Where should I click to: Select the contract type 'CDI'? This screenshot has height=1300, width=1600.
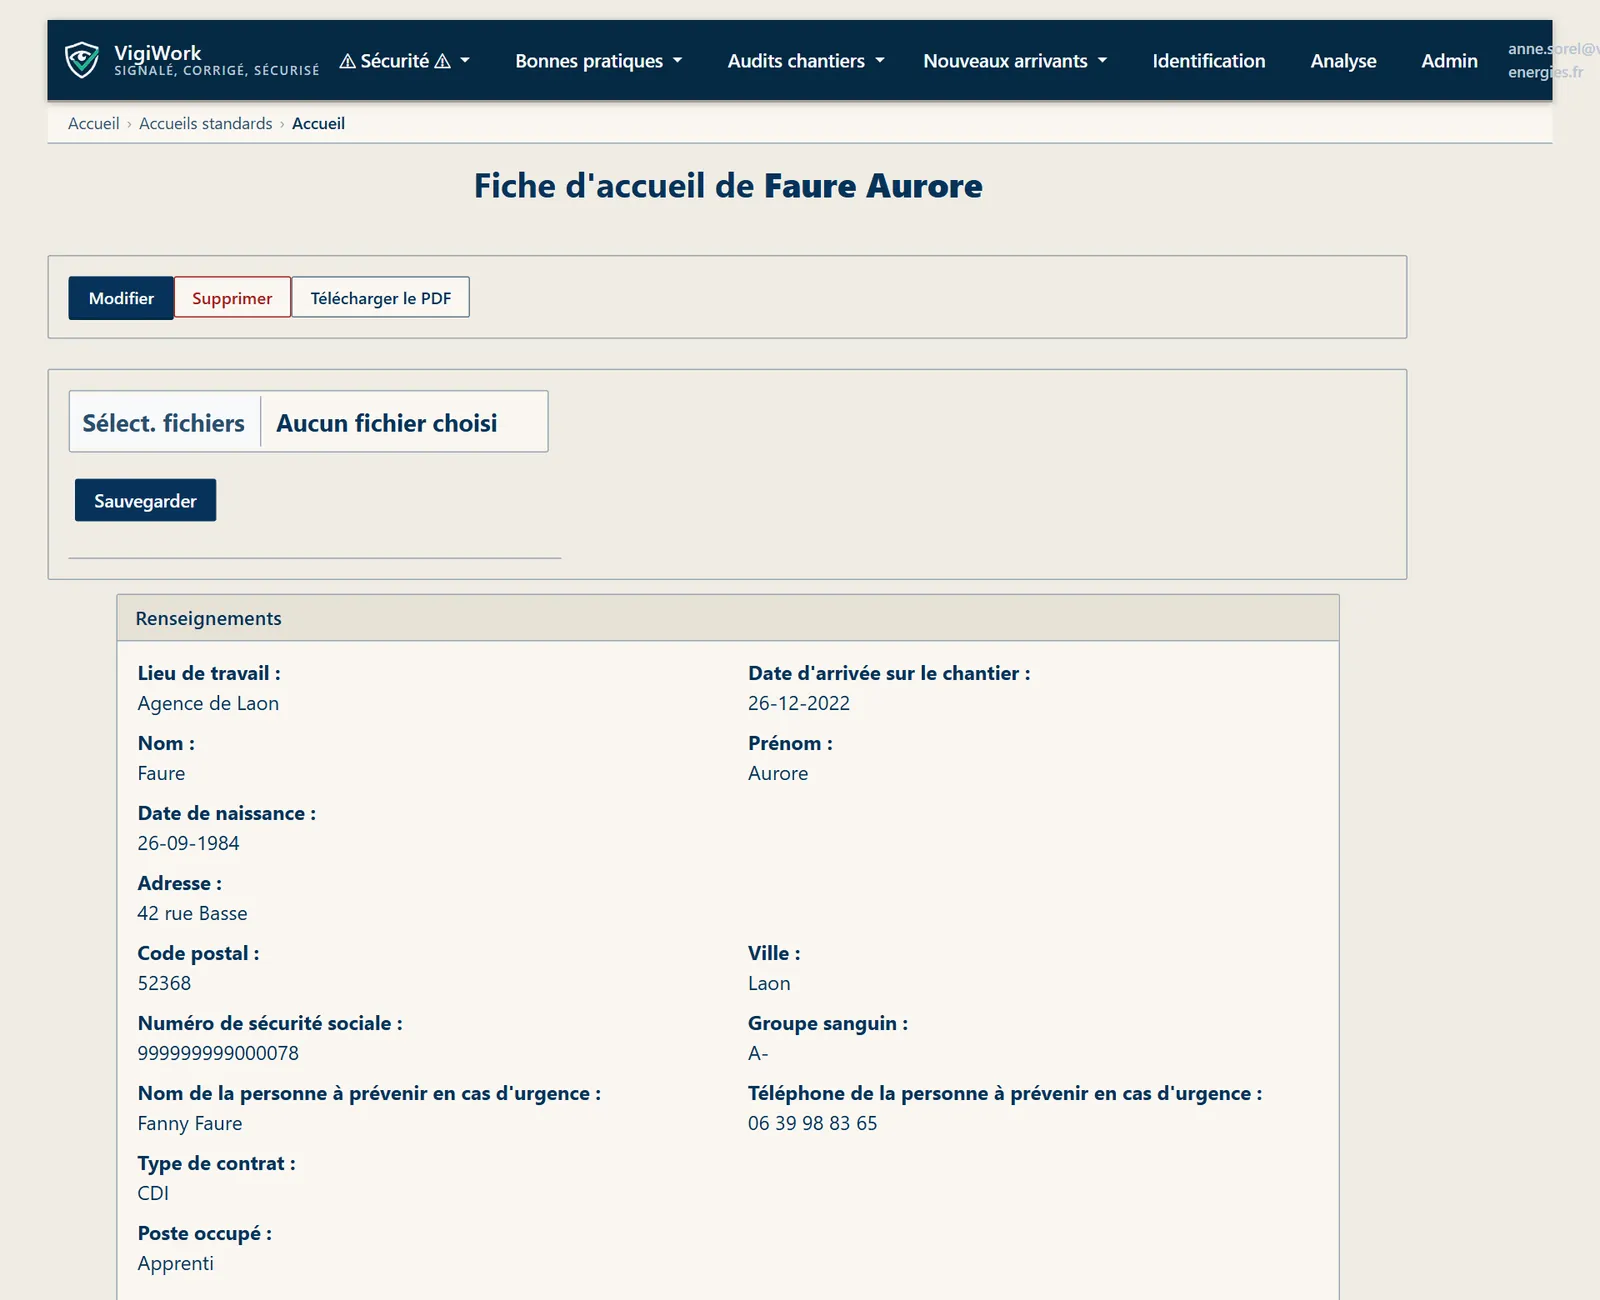(x=153, y=1193)
